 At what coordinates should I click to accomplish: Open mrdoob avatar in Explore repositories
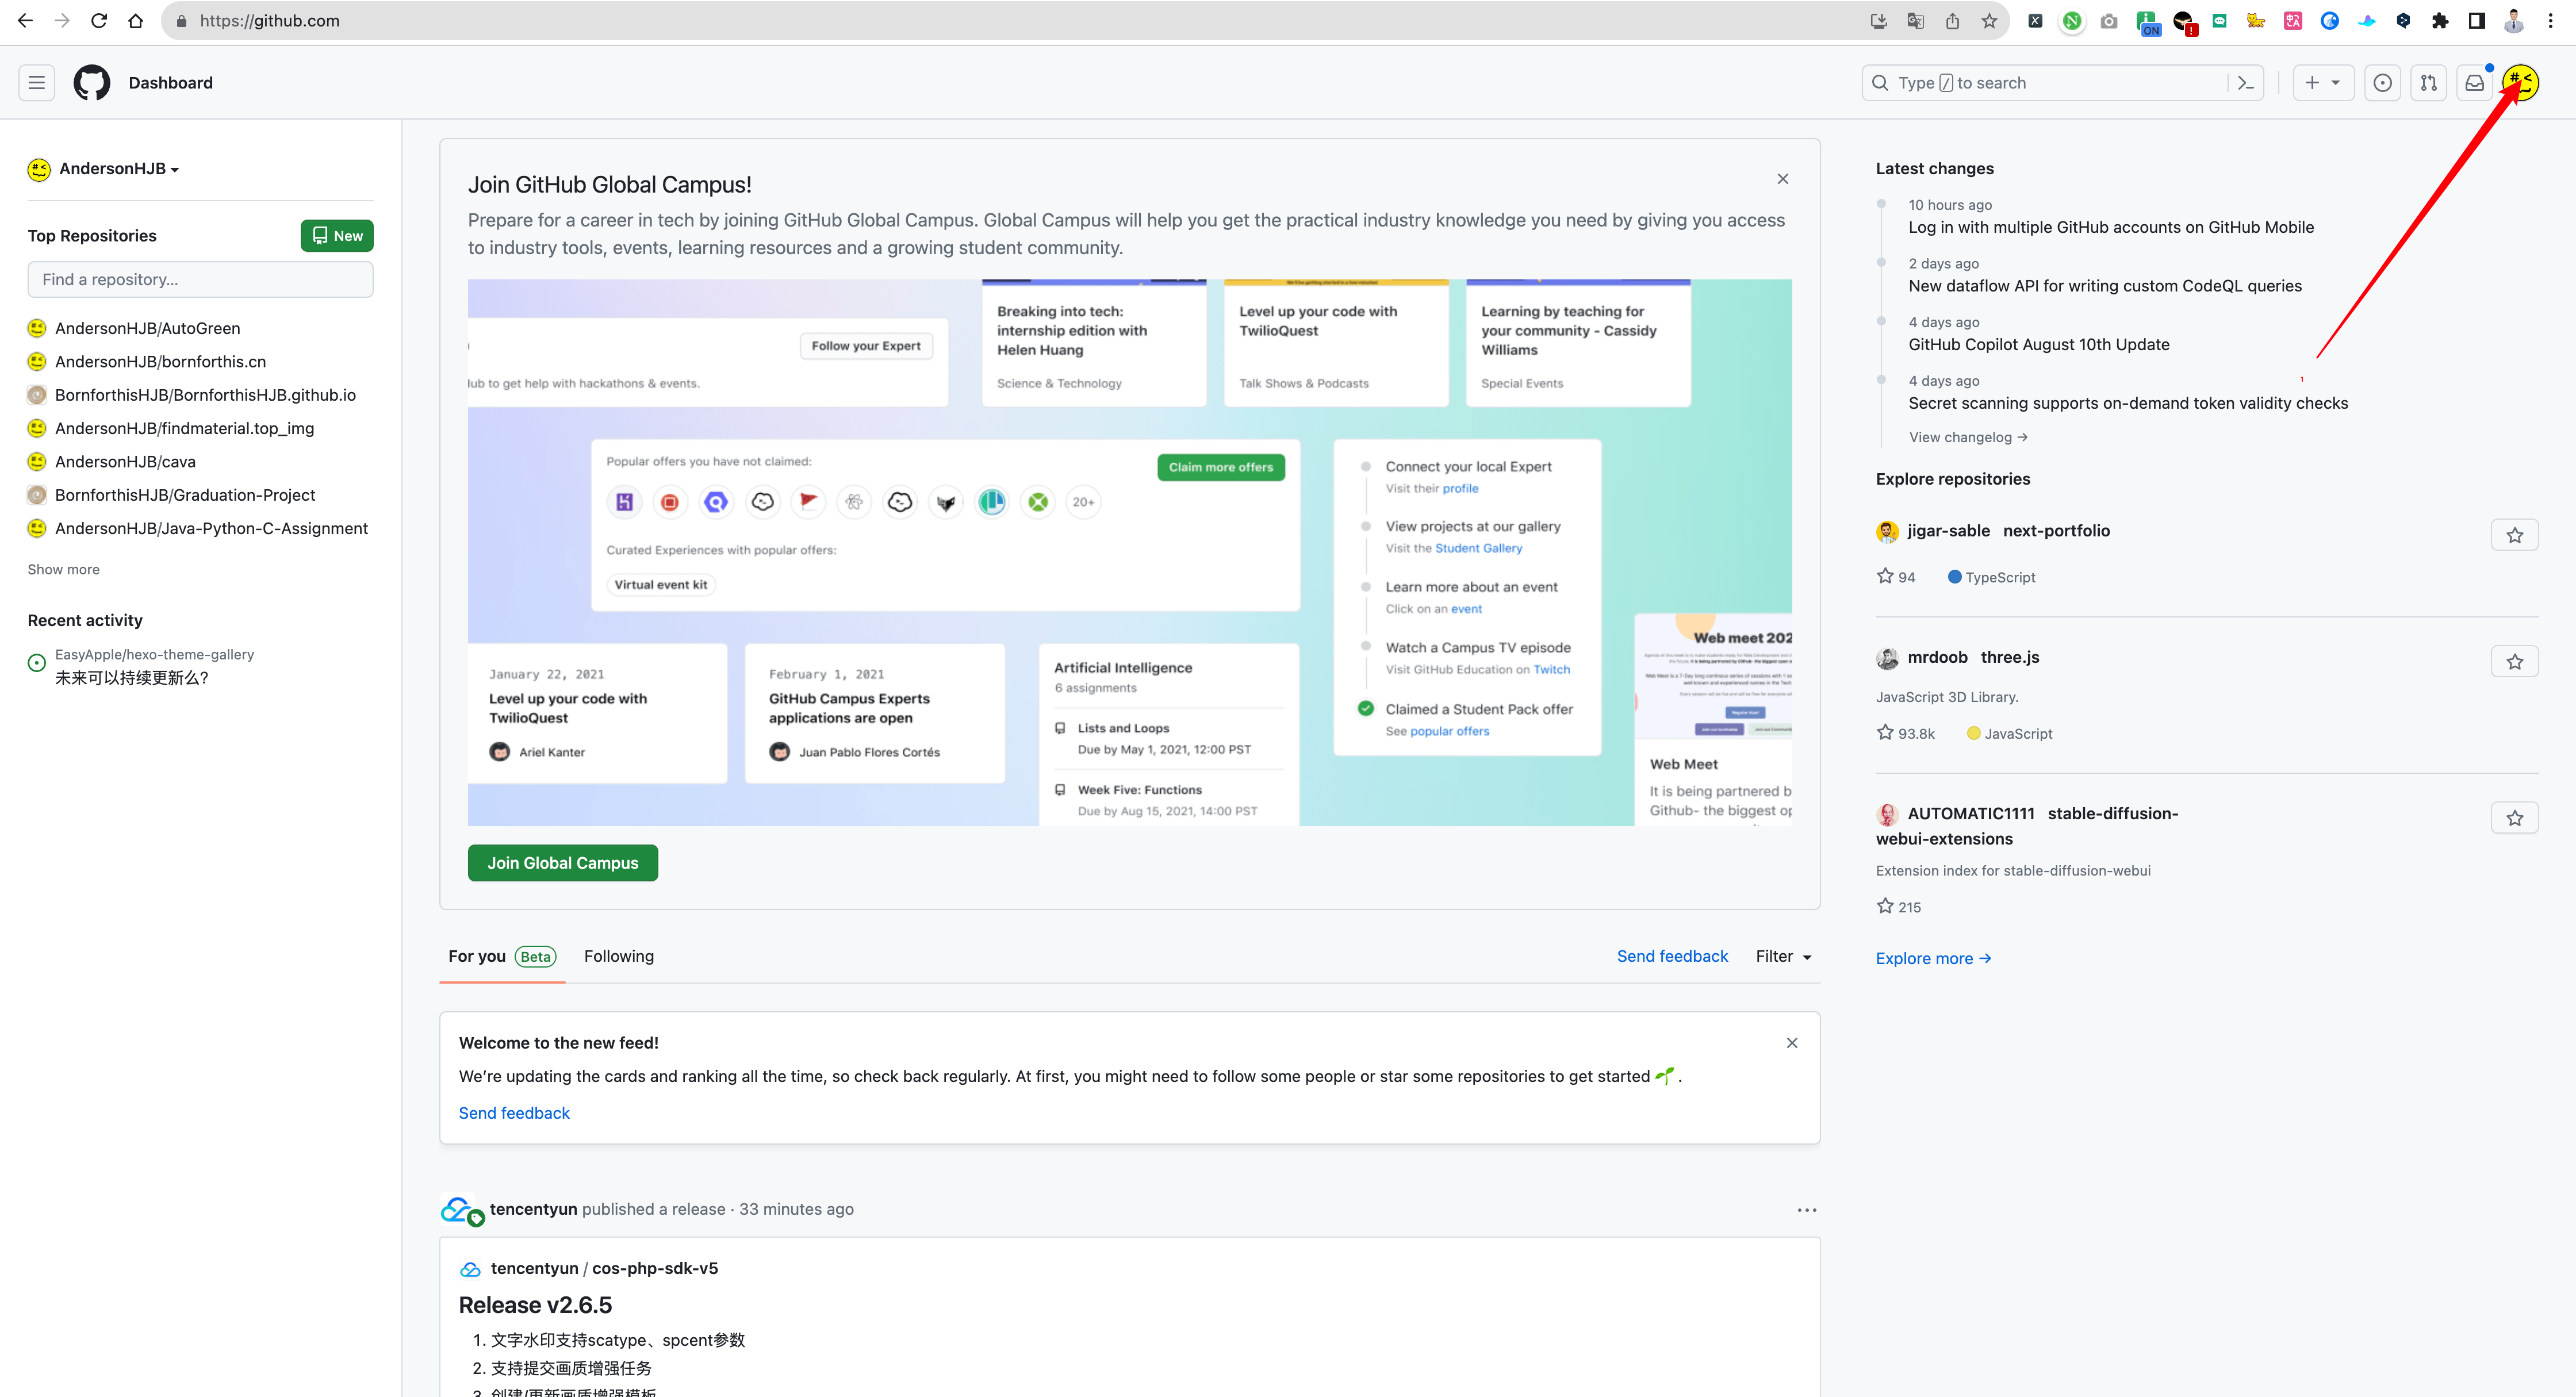pyautogui.click(x=1887, y=658)
